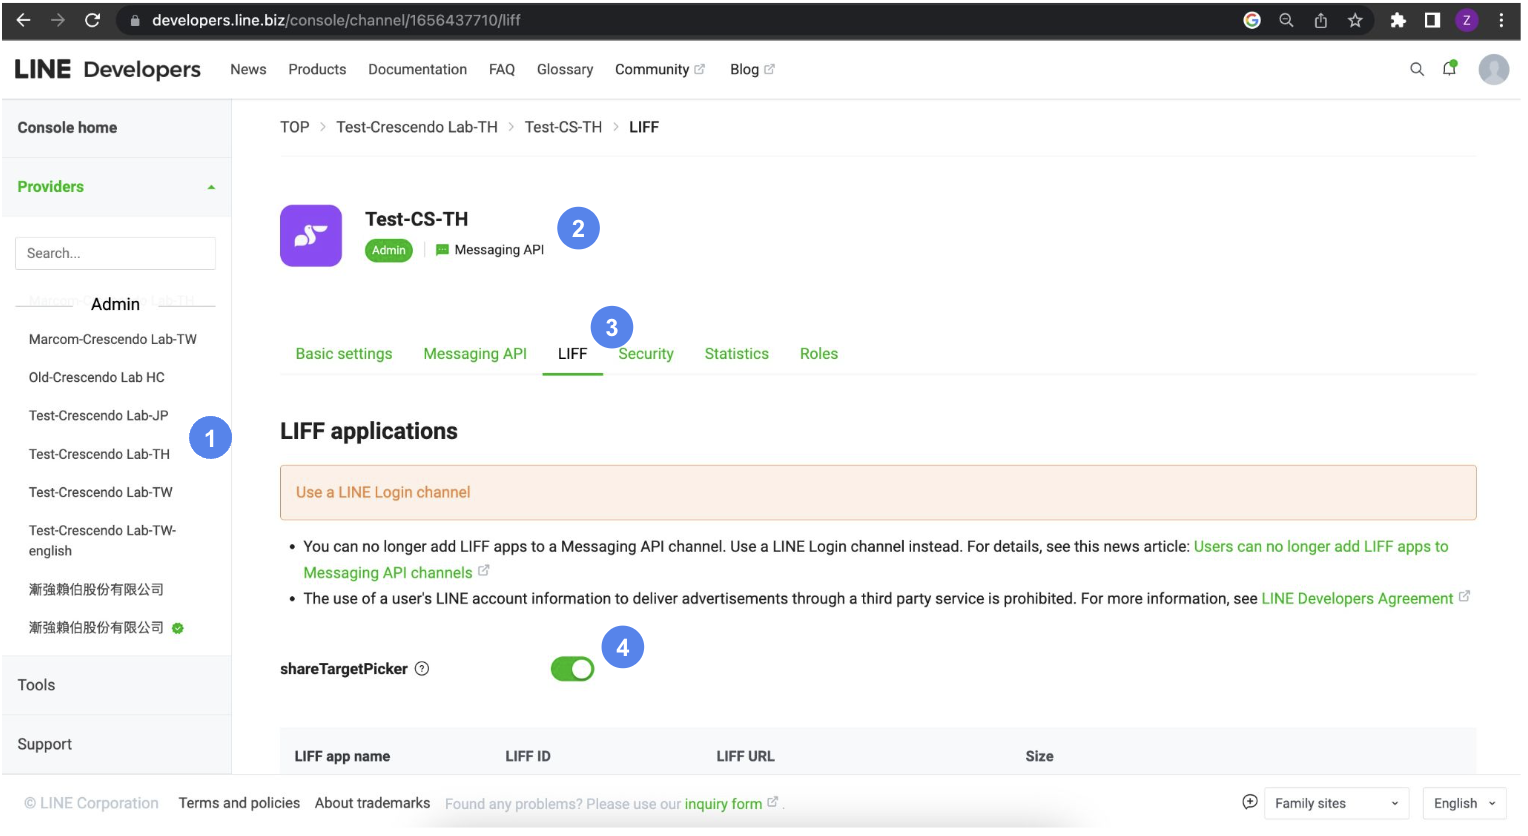Click the share page icon
Image resolution: width=1528 pixels, height=836 pixels.
point(1321,20)
